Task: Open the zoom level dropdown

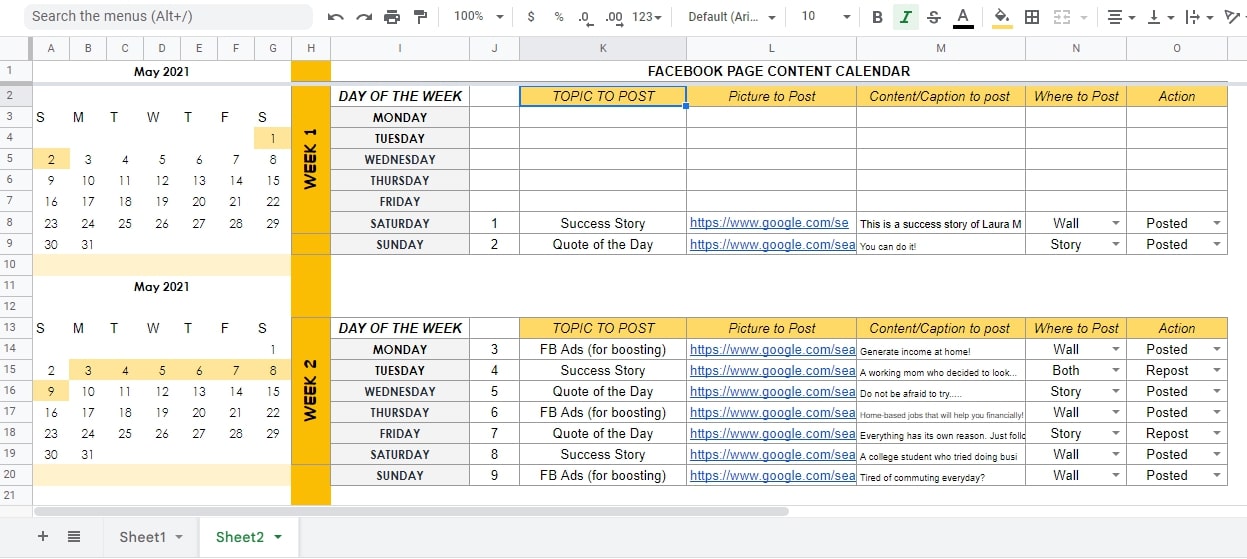Action: pos(476,17)
